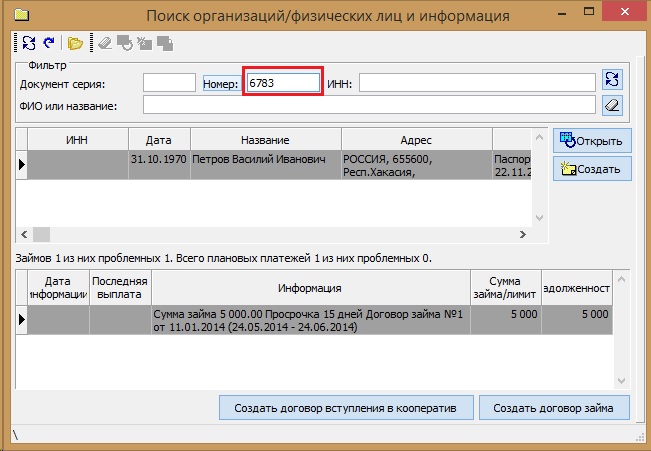
Task: Maximize the window
Action: [589, 12]
